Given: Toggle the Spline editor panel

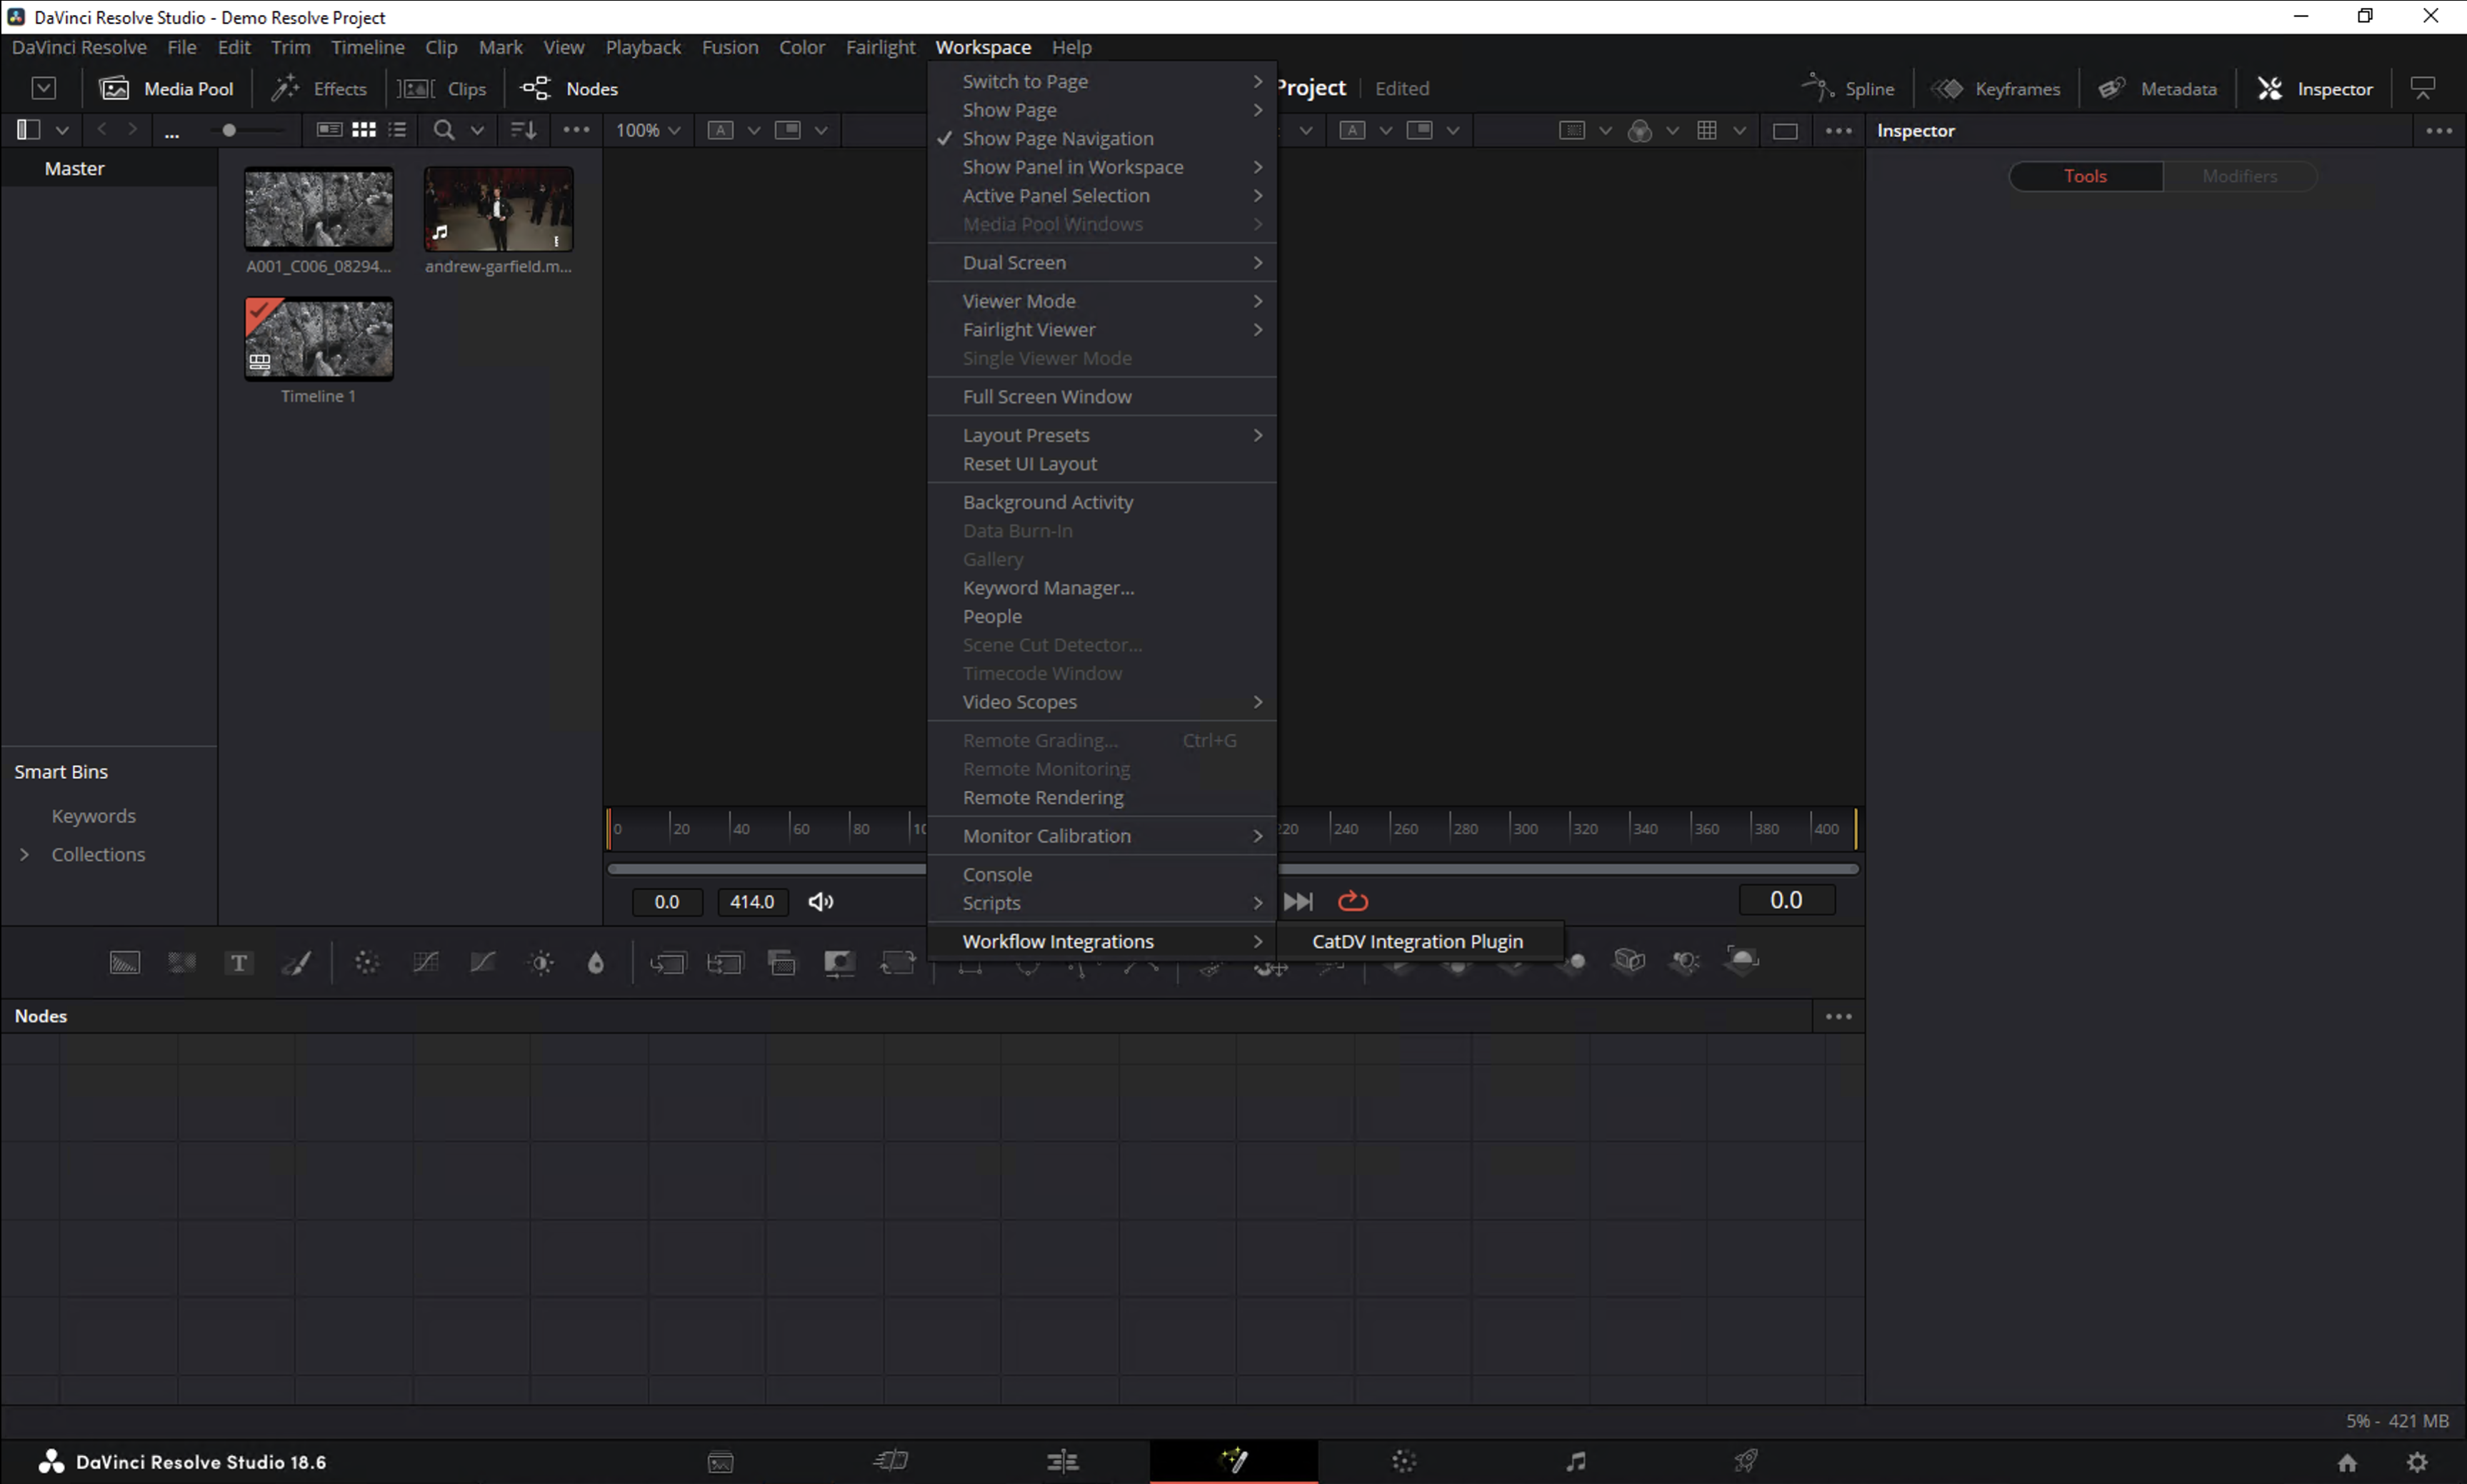Looking at the screenshot, I should [1847, 88].
